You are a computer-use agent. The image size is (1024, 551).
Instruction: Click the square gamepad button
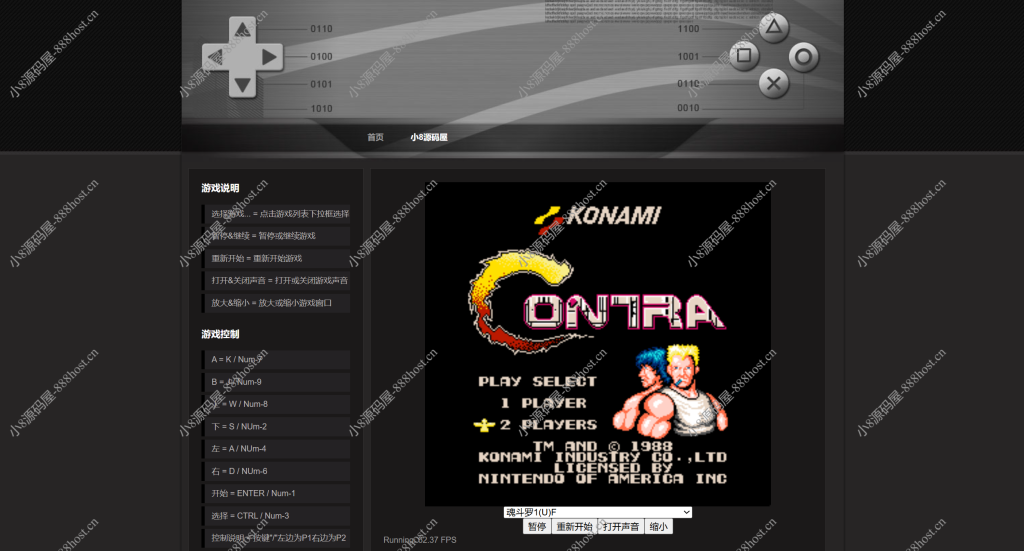744,55
